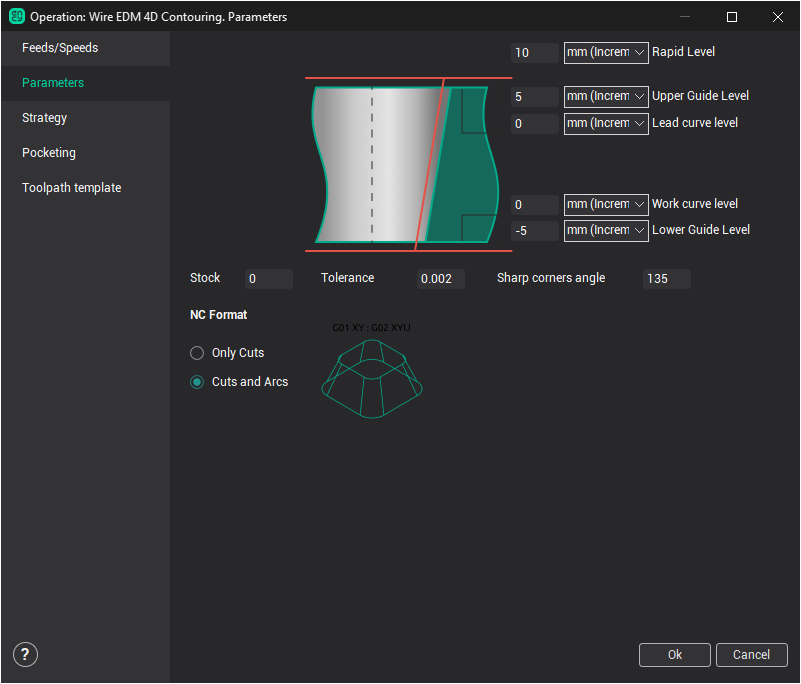The width and height of the screenshot is (801, 684).
Task: Click the application logo in title bar
Action: 16,17
